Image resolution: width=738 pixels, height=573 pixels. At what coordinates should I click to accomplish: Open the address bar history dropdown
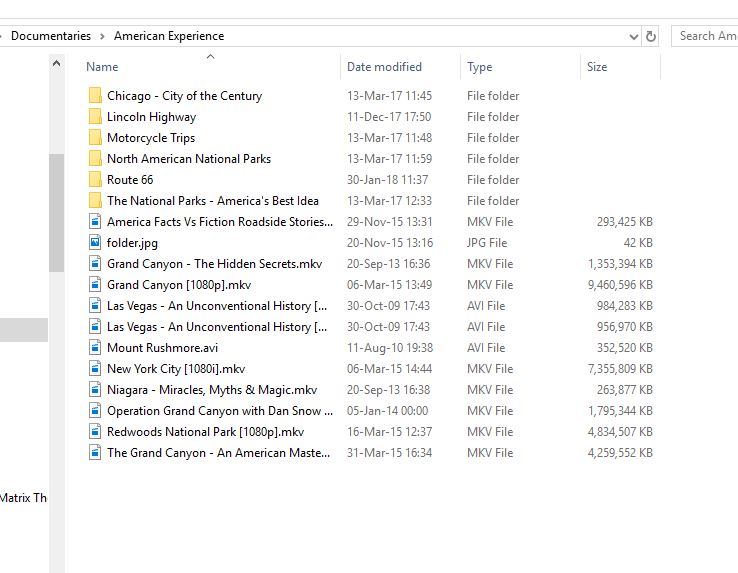[634, 36]
